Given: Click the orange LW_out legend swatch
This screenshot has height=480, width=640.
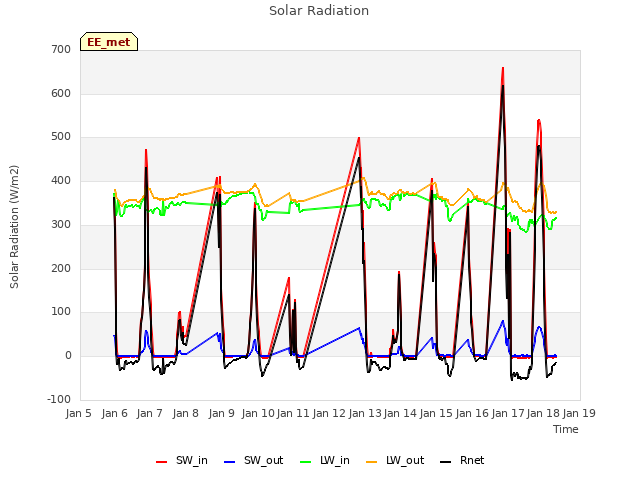Looking at the screenshot, I should pyautogui.click(x=371, y=462).
